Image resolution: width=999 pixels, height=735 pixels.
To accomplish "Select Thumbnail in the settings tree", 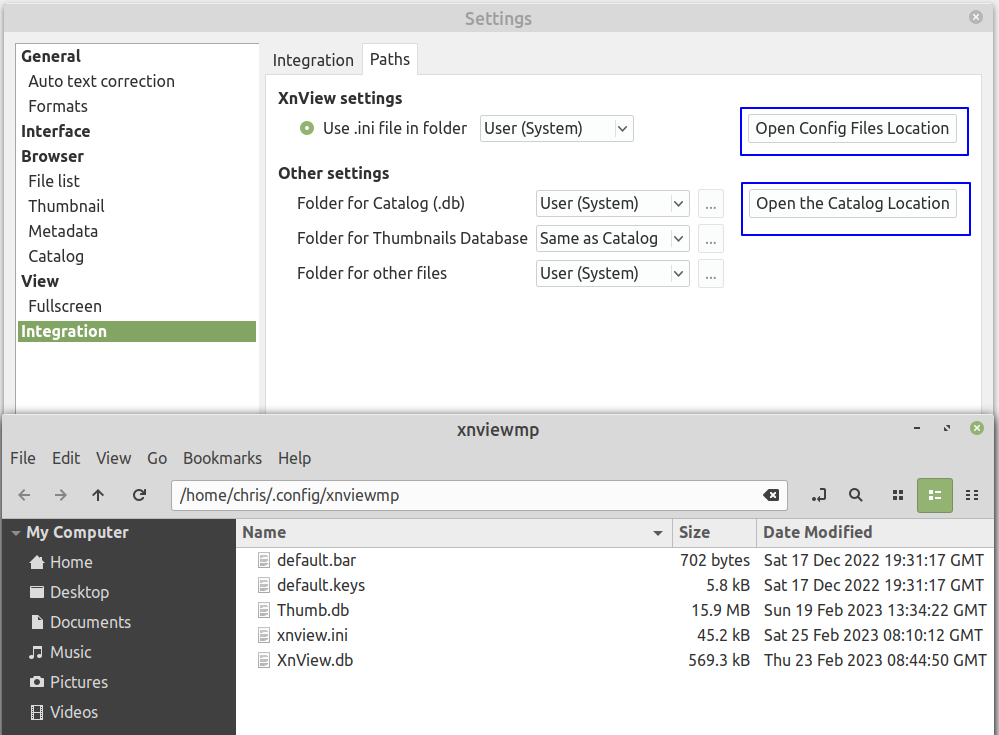I will 66,206.
